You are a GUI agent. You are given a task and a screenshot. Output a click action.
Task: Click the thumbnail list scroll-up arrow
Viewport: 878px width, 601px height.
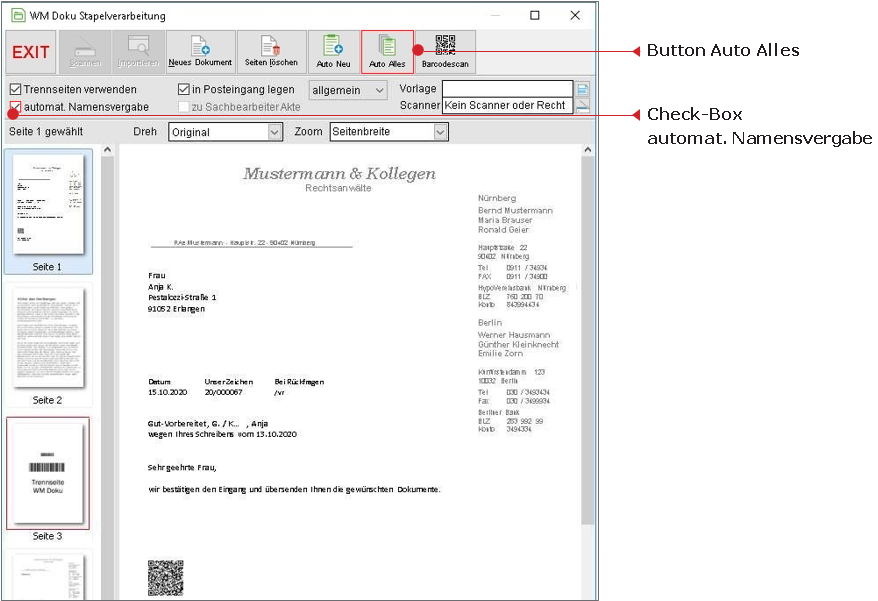tap(108, 150)
